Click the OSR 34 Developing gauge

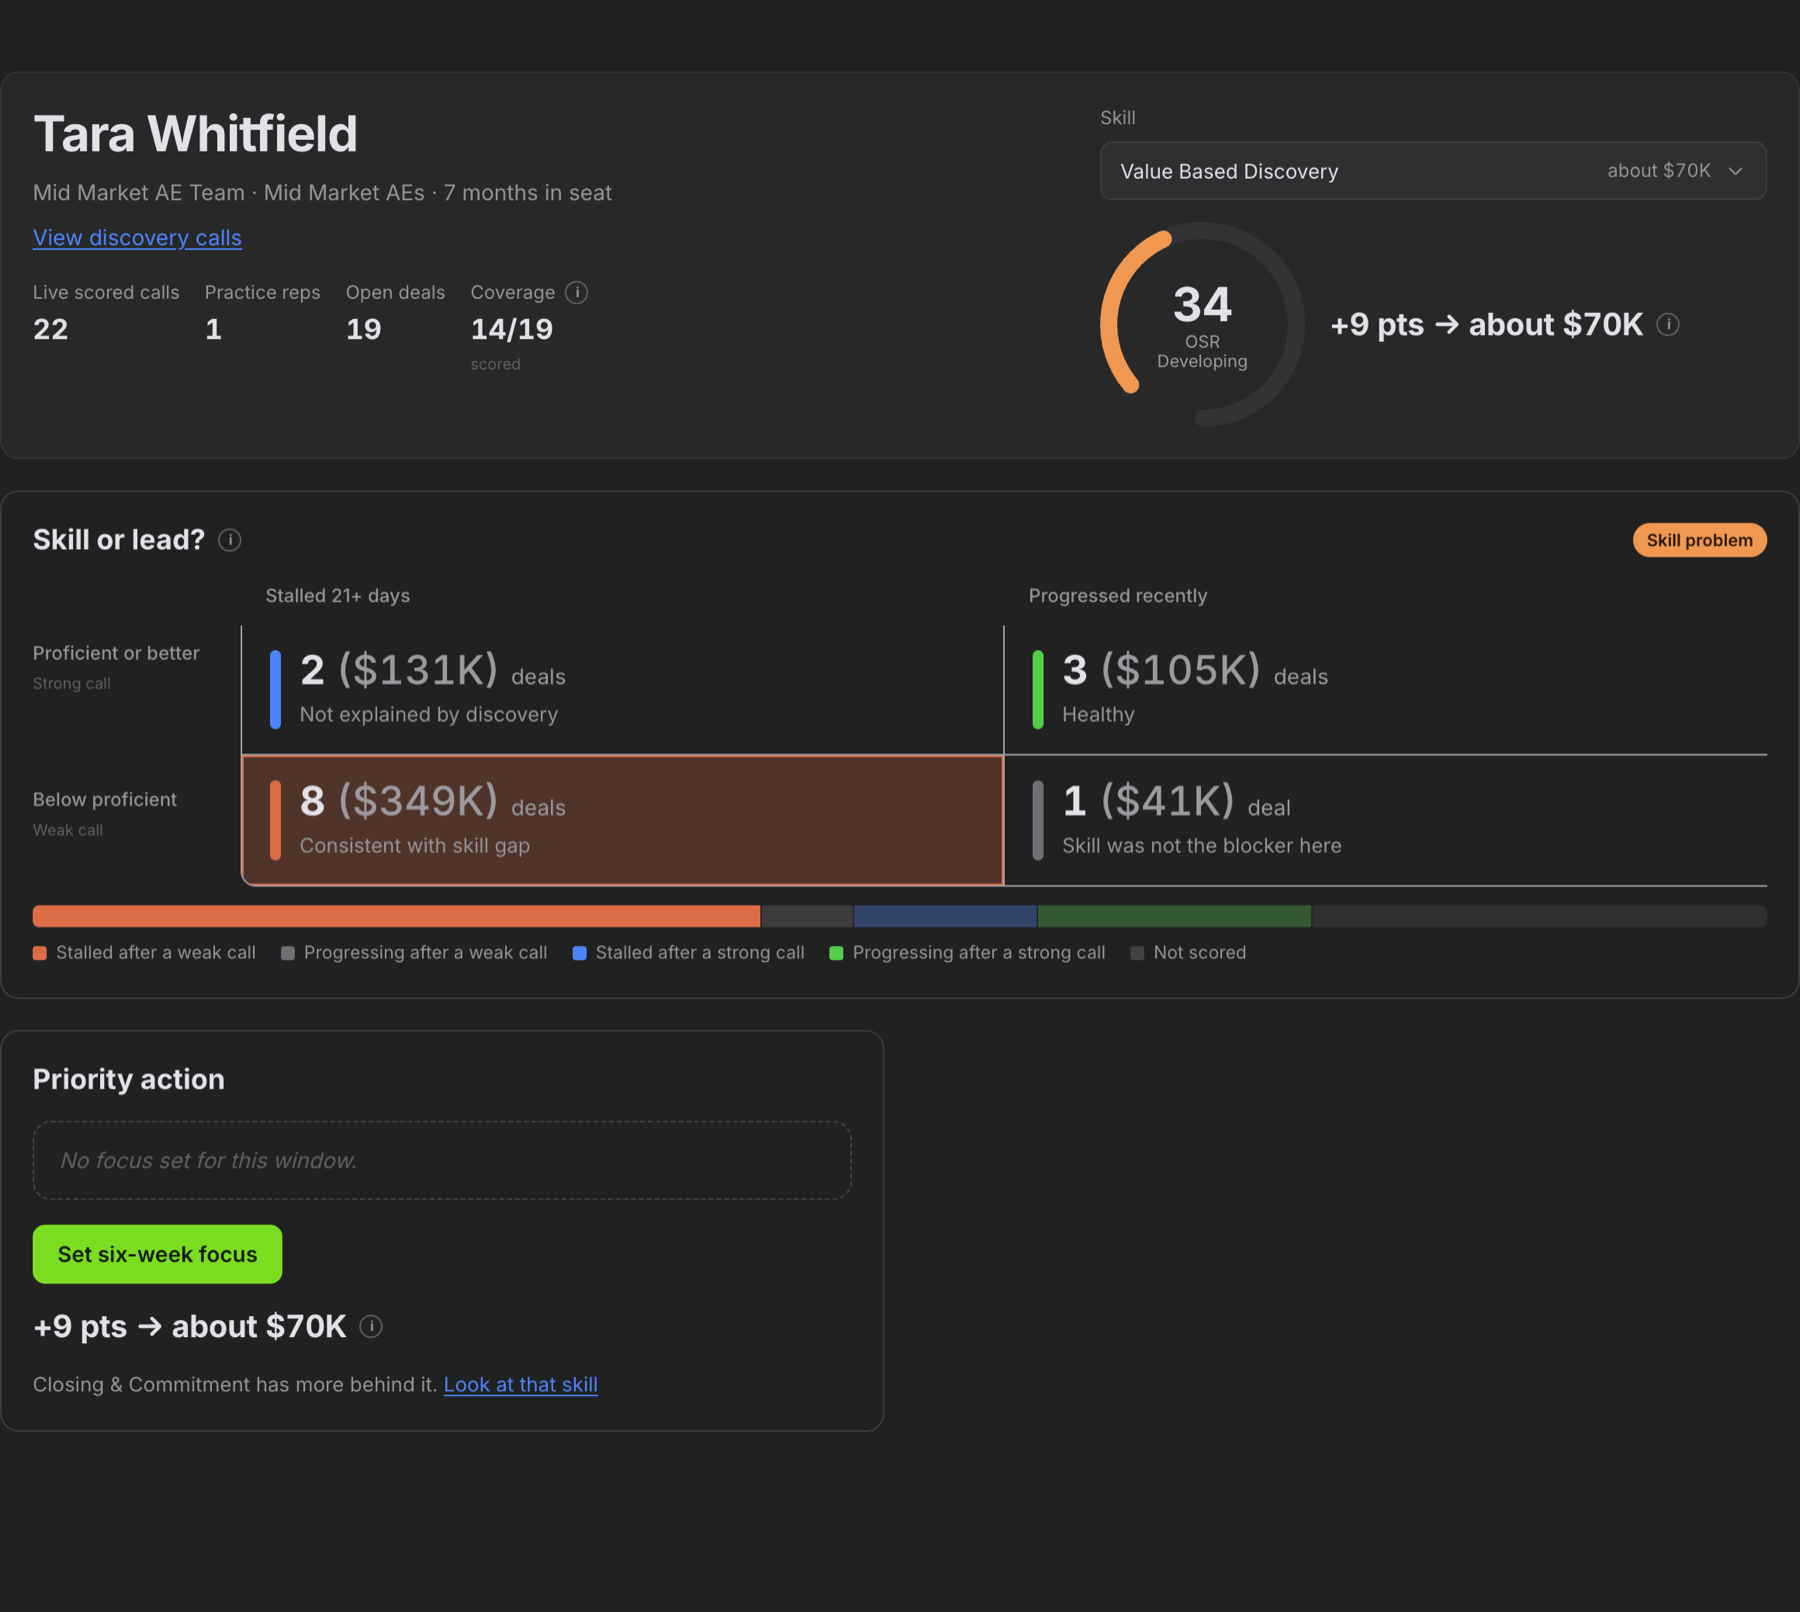(x=1202, y=324)
